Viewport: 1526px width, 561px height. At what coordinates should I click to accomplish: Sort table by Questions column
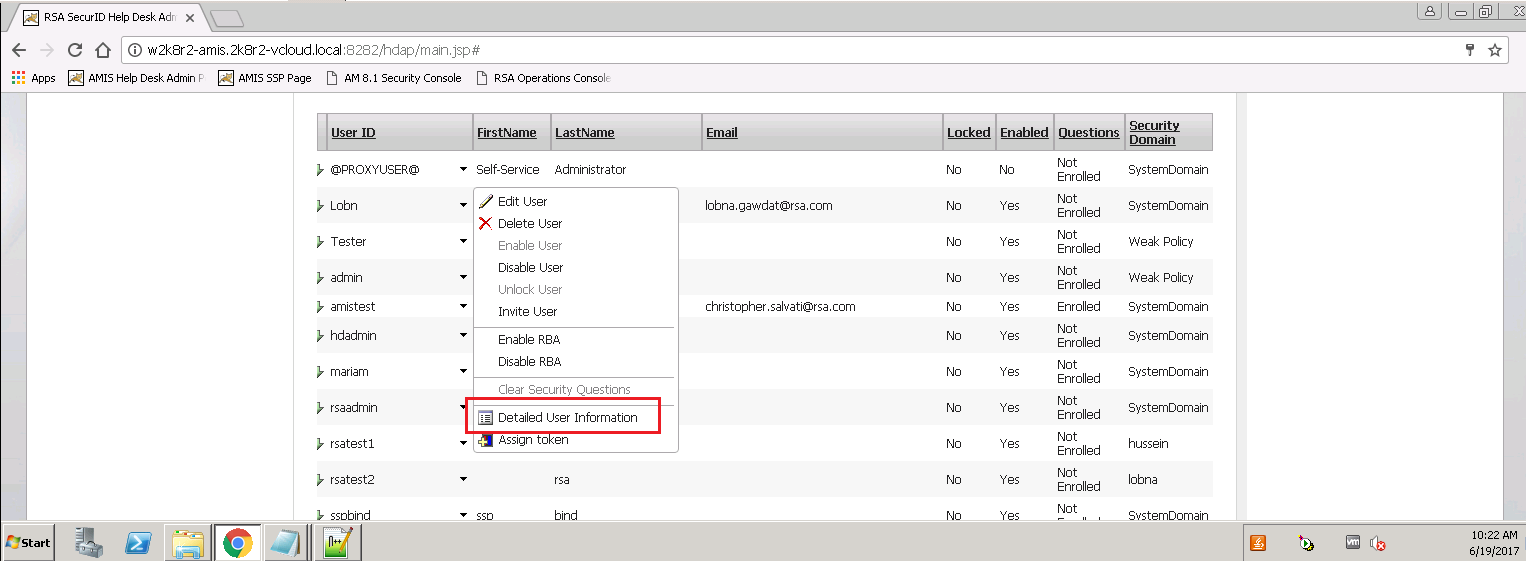coord(1089,132)
